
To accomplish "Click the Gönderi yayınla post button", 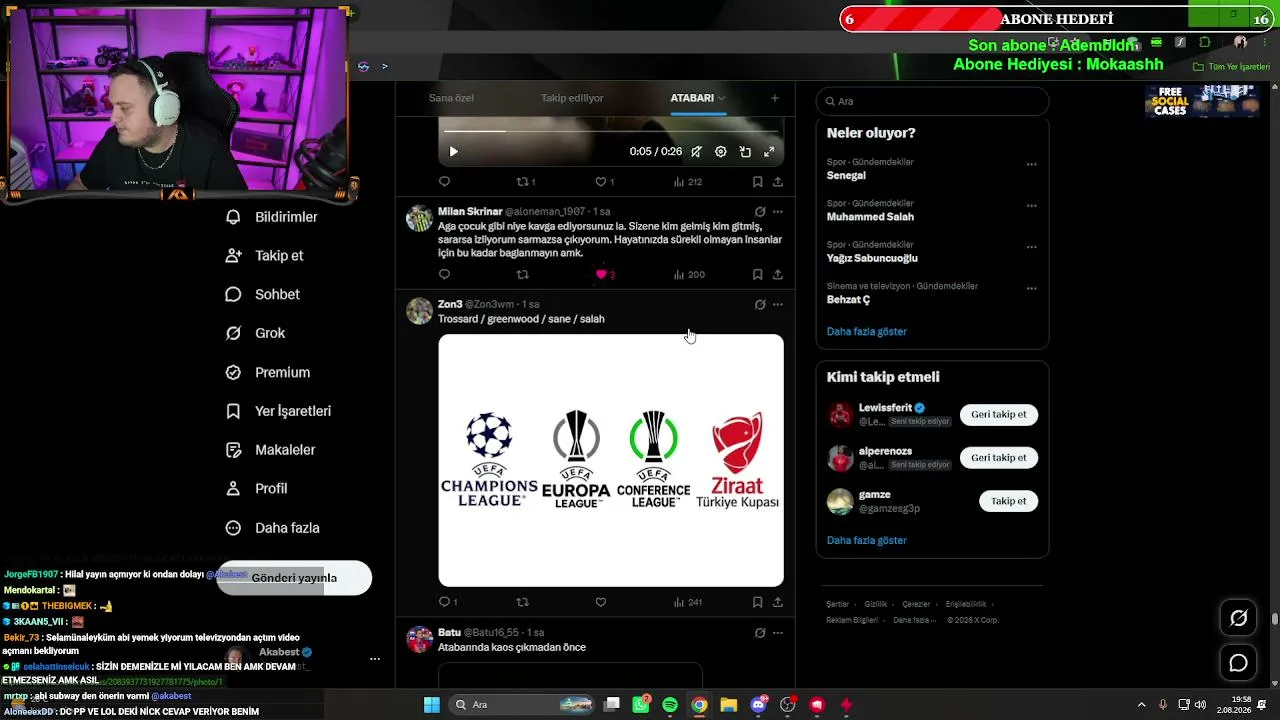I will 294,578.
